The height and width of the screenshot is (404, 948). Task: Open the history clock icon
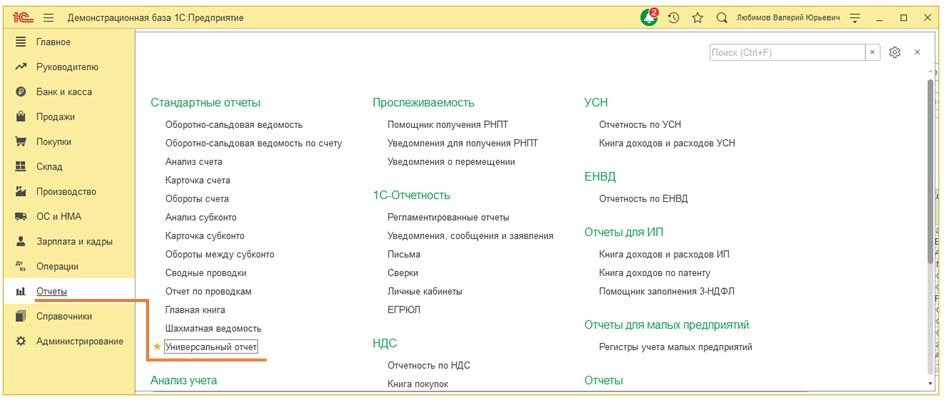point(674,18)
